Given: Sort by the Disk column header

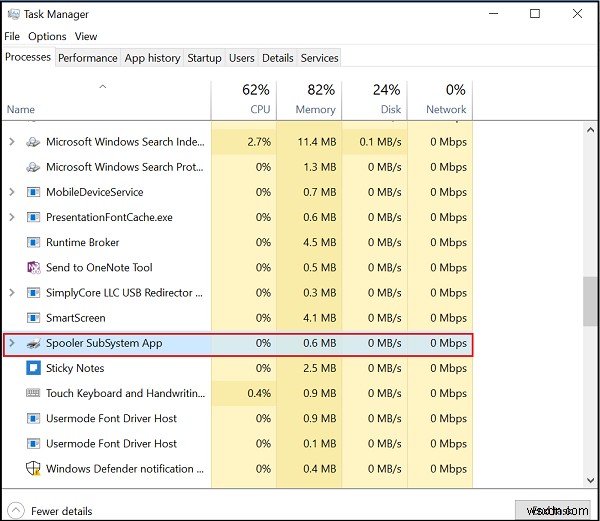Looking at the screenshot, I should point(375,99).
